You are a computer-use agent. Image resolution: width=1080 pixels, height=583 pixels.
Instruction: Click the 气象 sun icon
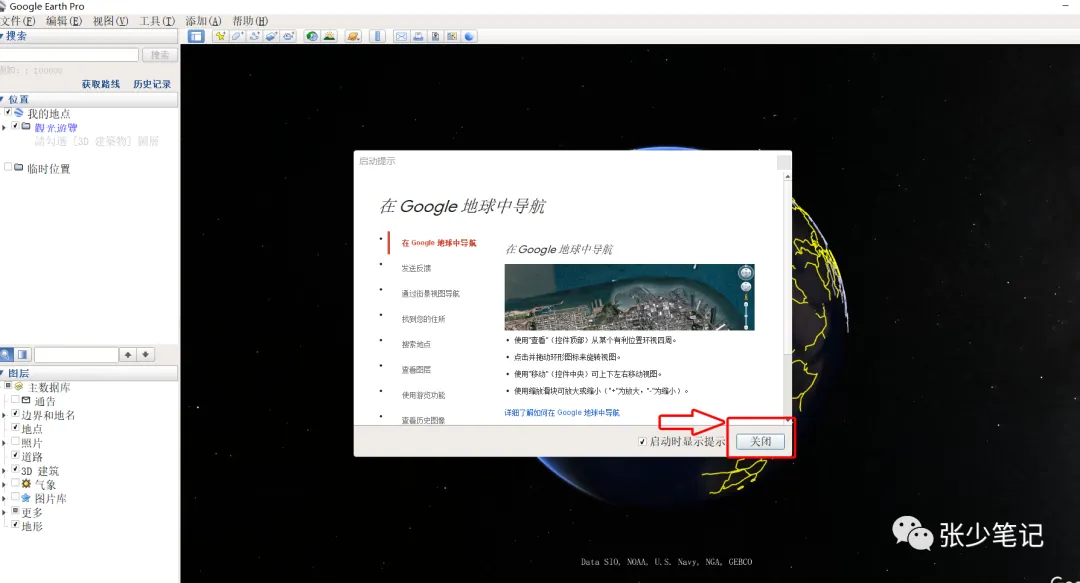tap(26, 484)
